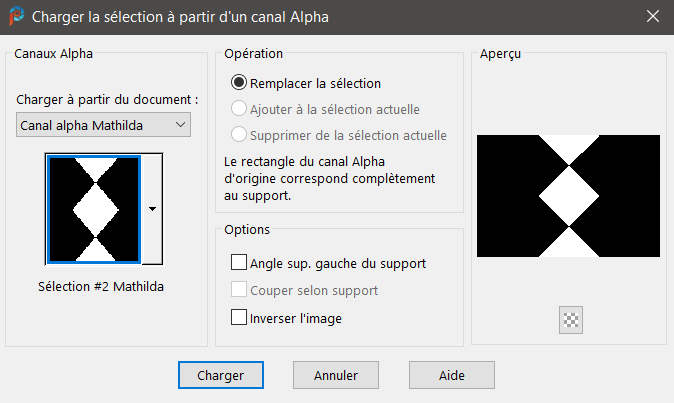Click the PaintShop Pro icon in title bar
This screenshot has height=403, width=674.
(x=16, y=17)
